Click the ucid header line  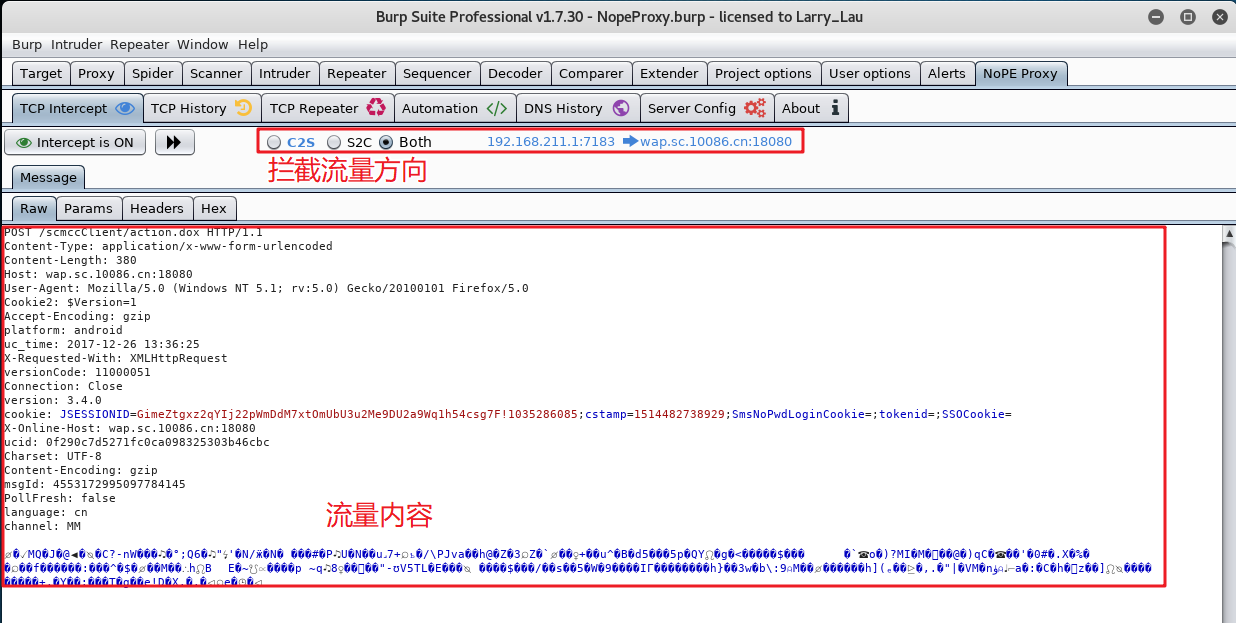click(137, 442)
